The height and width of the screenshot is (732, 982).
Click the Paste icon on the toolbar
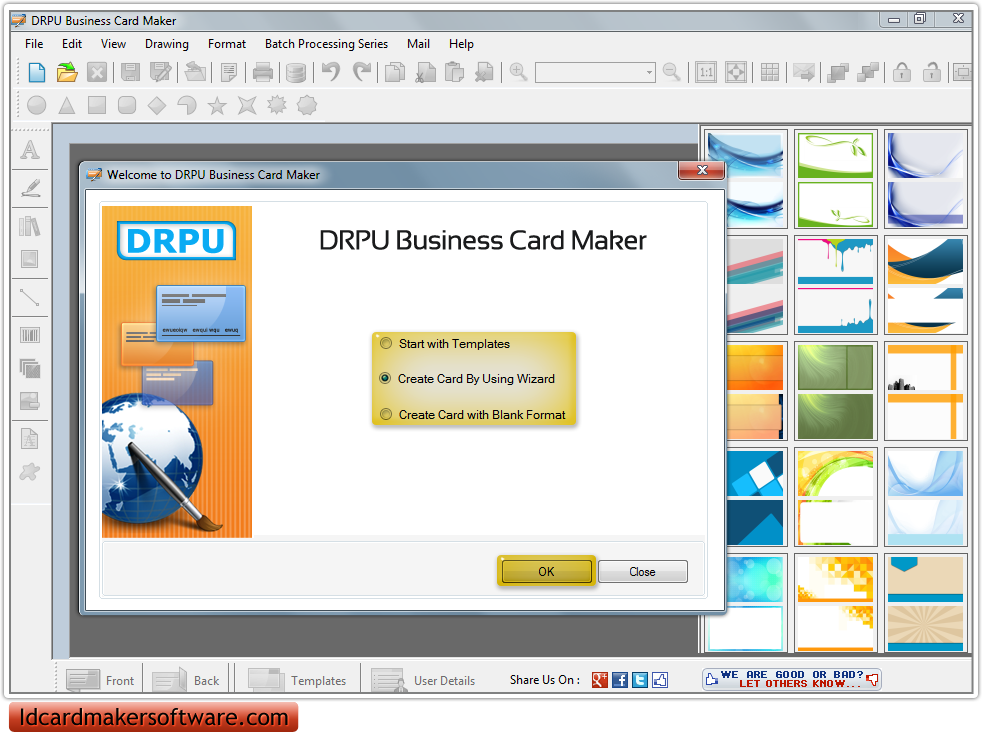click(454, 72)
